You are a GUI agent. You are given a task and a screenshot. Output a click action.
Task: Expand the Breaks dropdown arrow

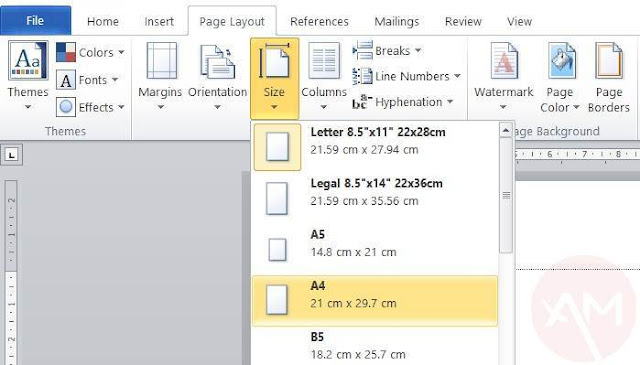pyautogui.click(x=418, y=51)
